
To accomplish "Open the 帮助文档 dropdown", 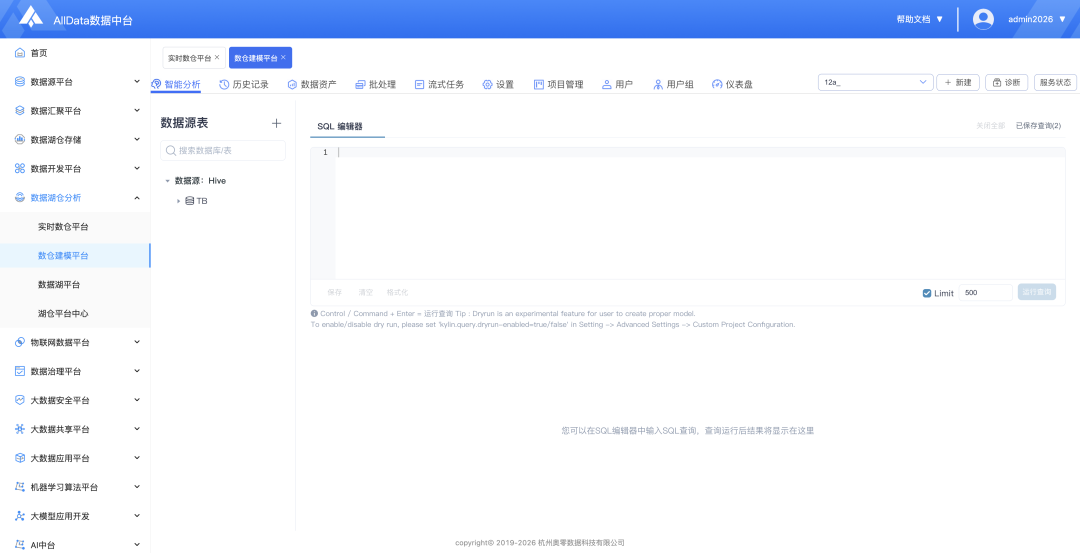I will [920, 19].
